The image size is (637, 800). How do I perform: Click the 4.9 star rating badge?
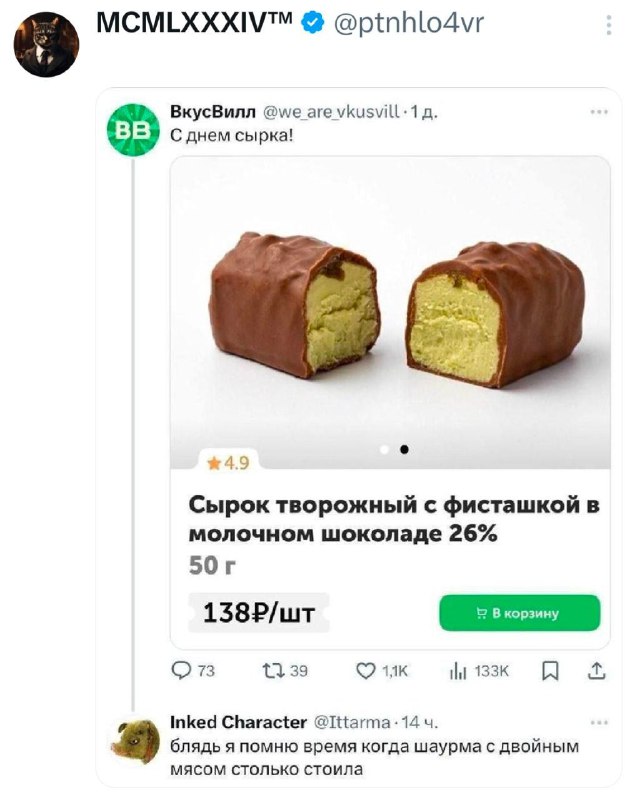pyautogui.click(x=229, y=462)
